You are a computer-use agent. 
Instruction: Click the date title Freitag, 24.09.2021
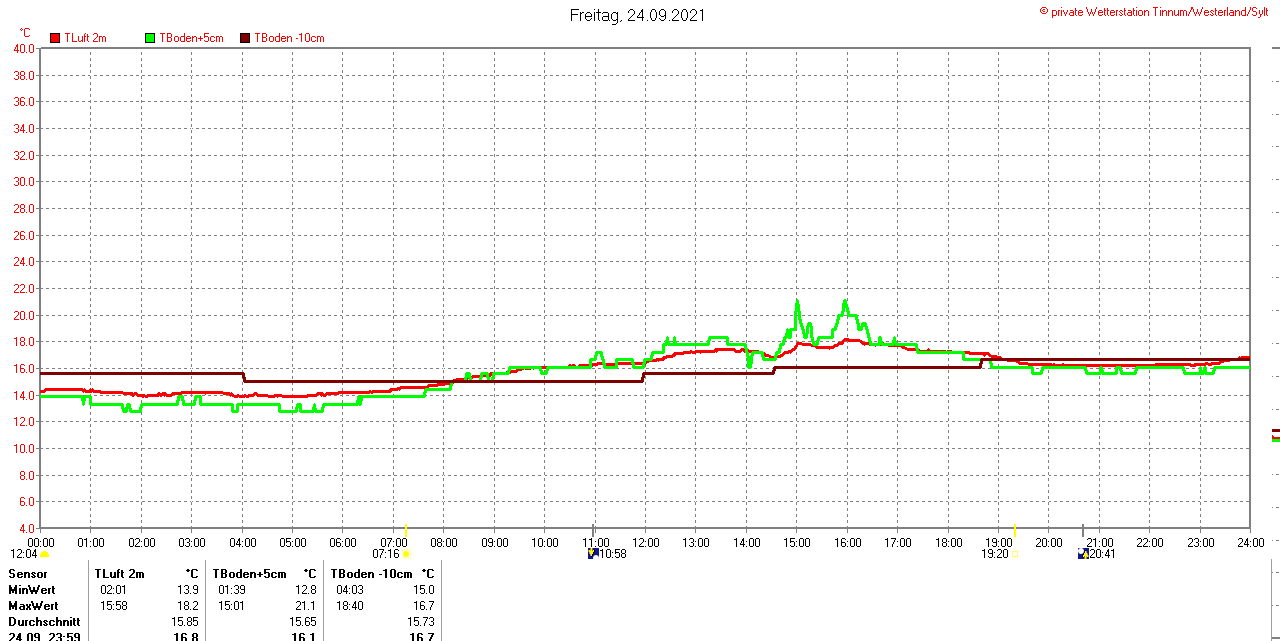pos(637,15)
